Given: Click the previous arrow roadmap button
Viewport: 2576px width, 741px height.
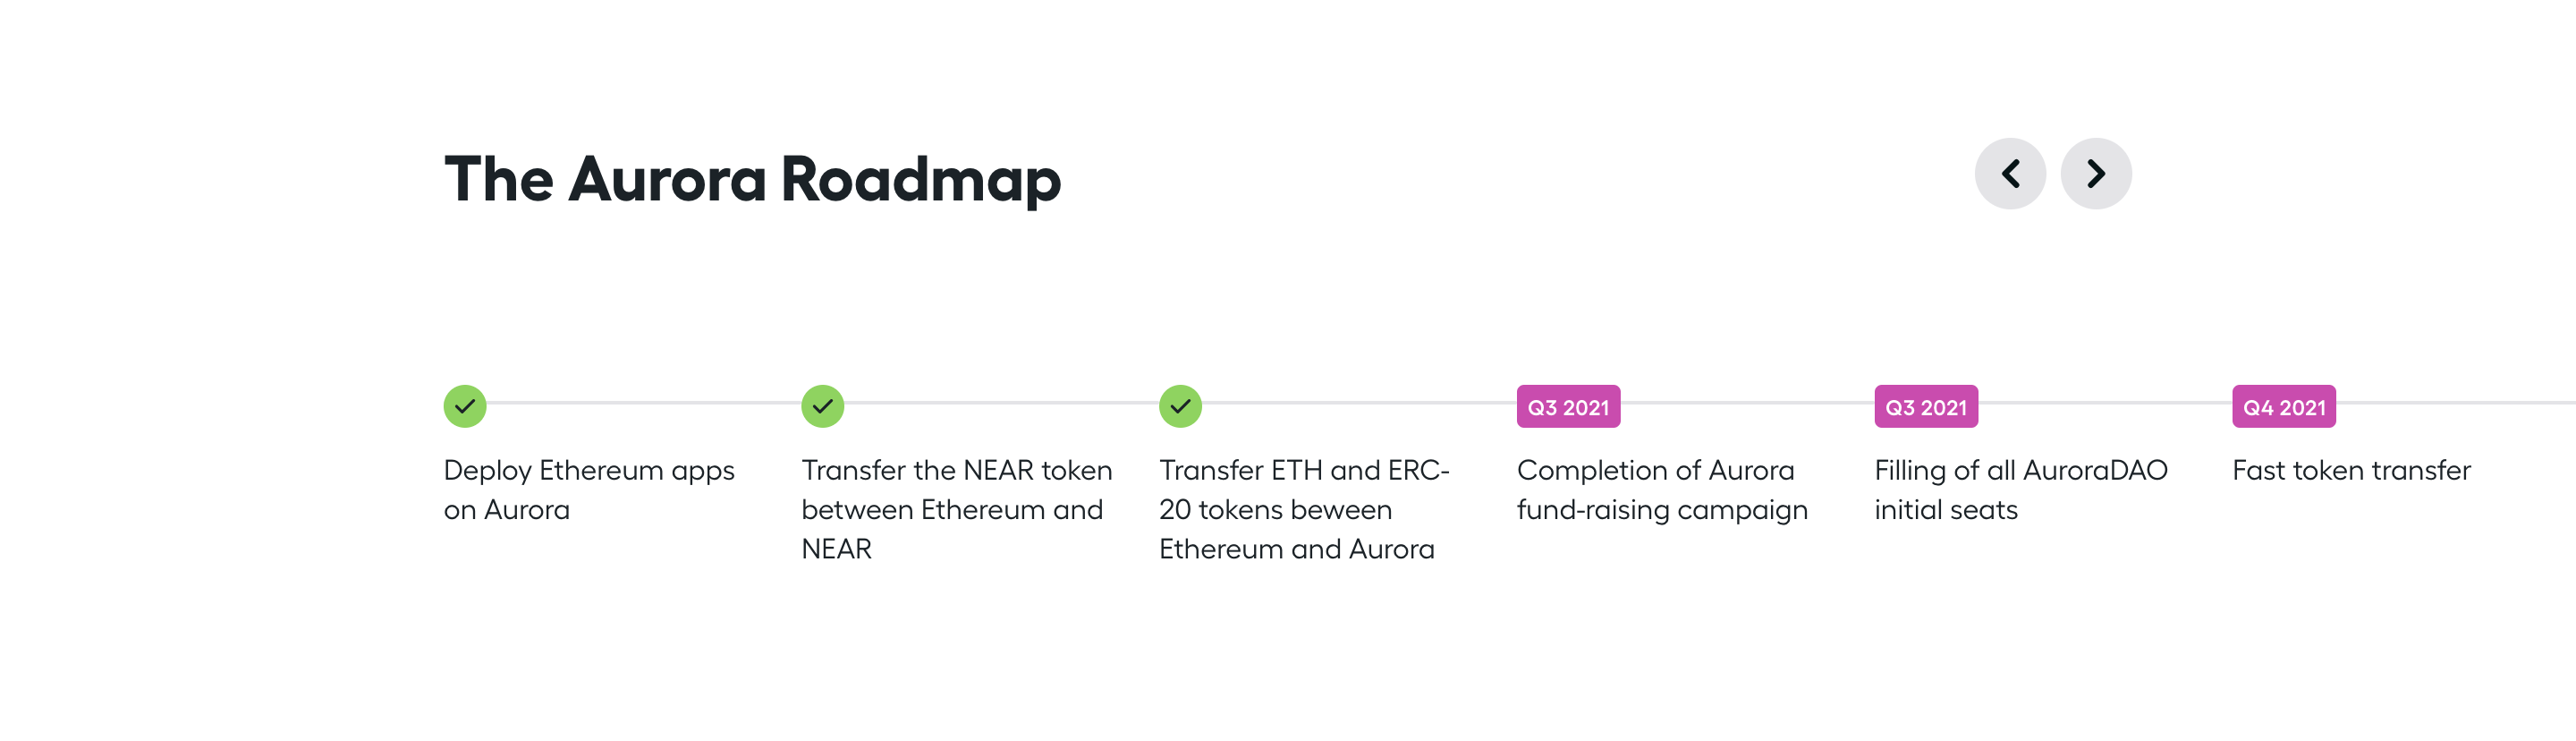Looking at the screenshot, I should [x=2009, y=174].
